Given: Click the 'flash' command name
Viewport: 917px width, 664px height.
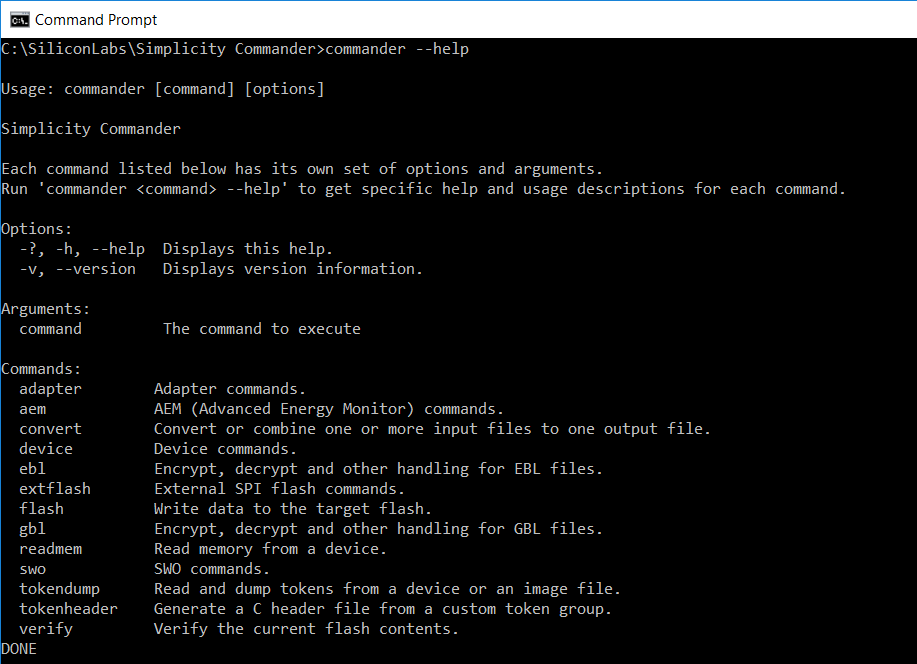Looking at the screenshot, I should click(41, 509).
